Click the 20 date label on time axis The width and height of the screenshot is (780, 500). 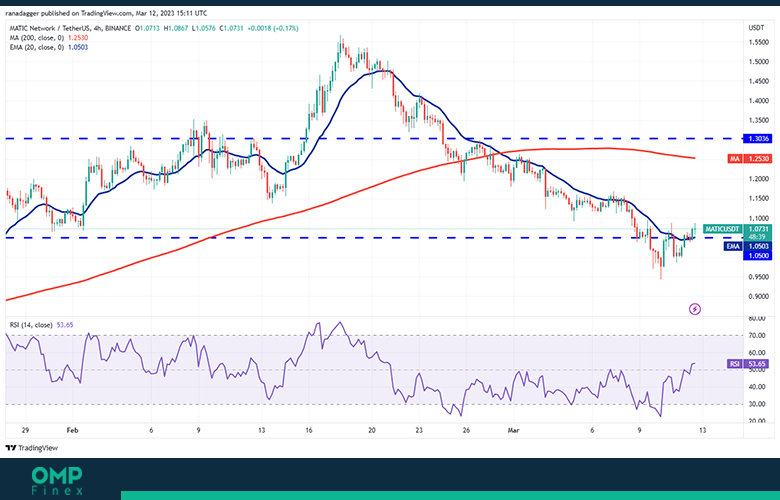372,430
